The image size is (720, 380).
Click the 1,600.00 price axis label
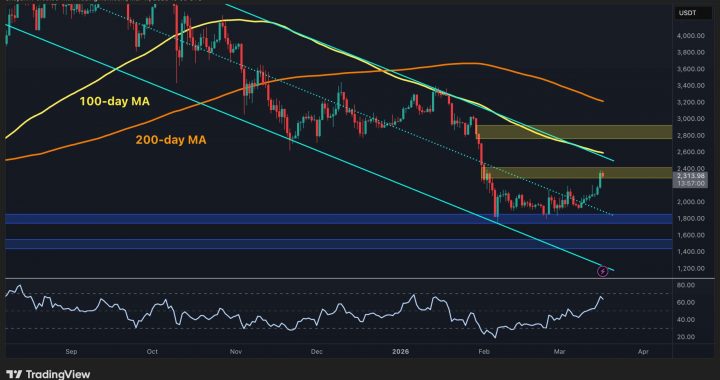tap(692, 235)
